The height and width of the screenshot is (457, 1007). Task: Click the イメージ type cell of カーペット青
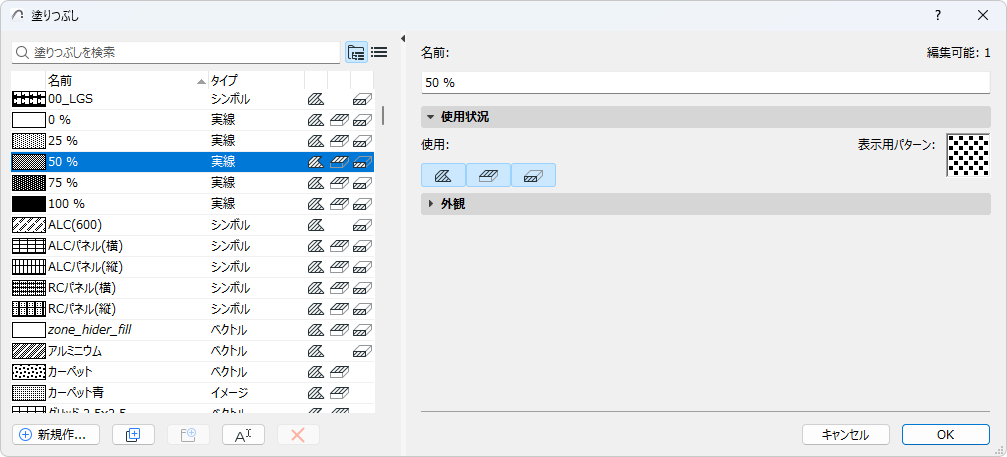[229, 392]
